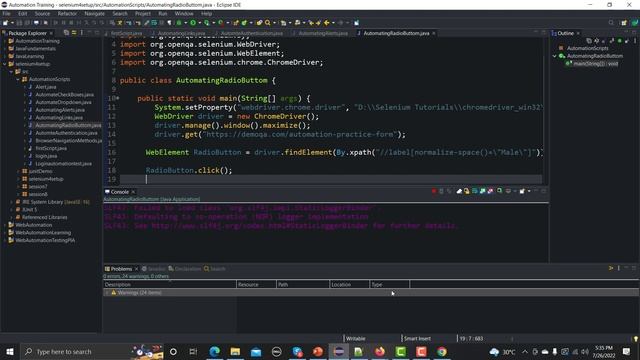Viewport: 640px width, 360px height.
Task: Switch to the AutomatingAlerts.java editor tab
Action: pos(323,33)
